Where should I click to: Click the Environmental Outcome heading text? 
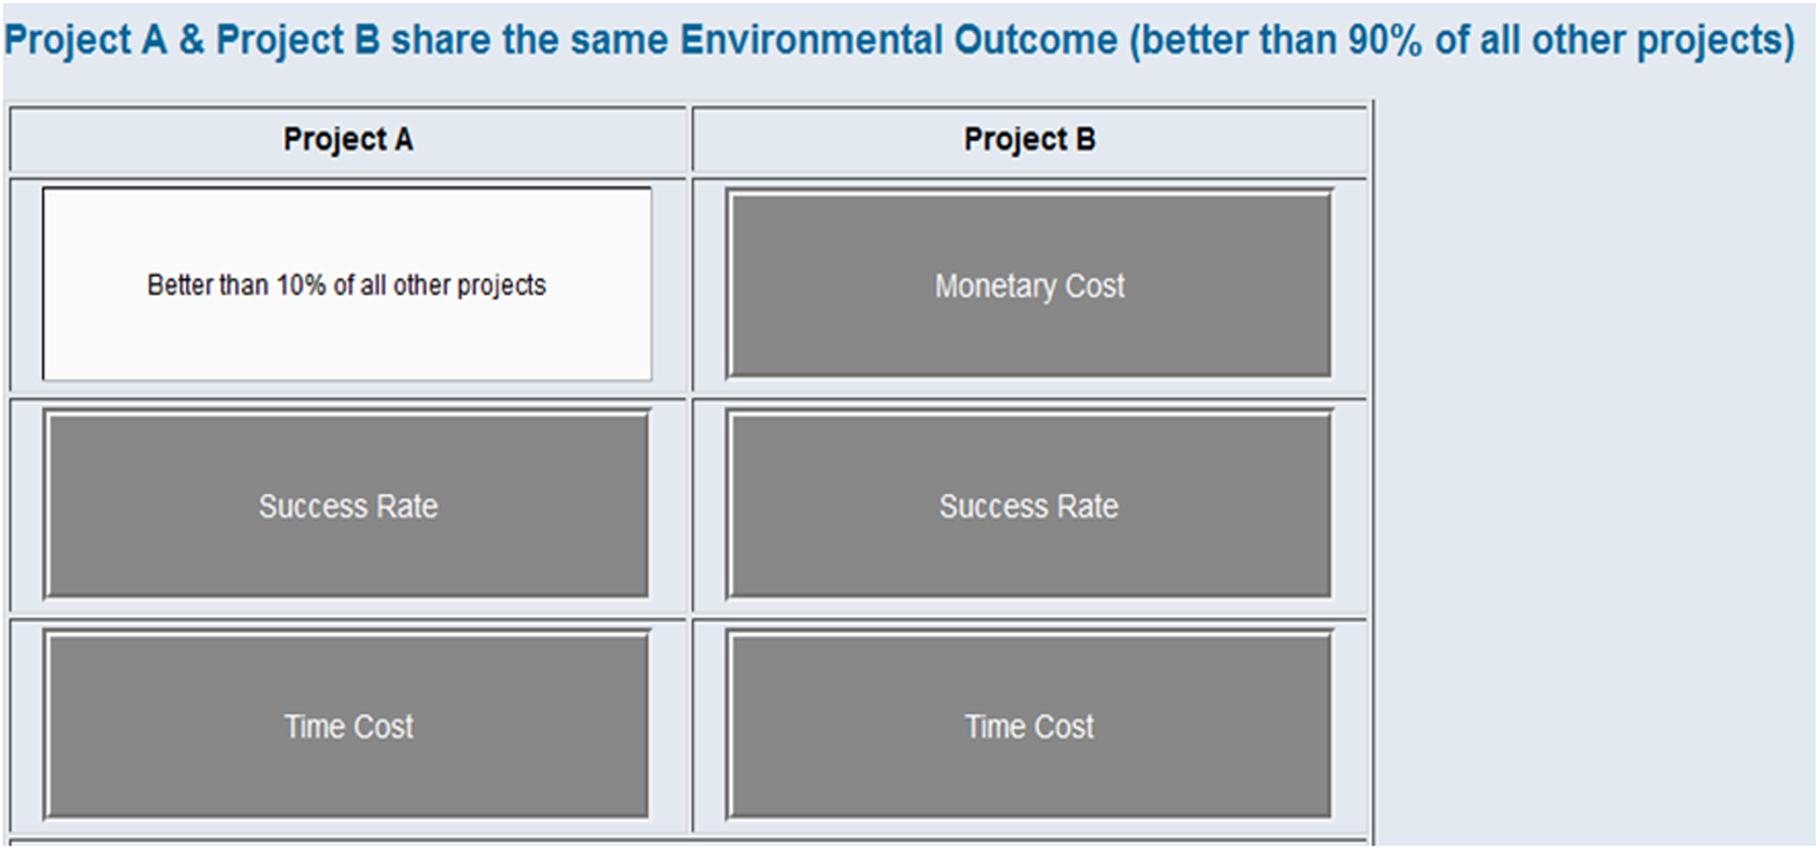click(899, 40)
